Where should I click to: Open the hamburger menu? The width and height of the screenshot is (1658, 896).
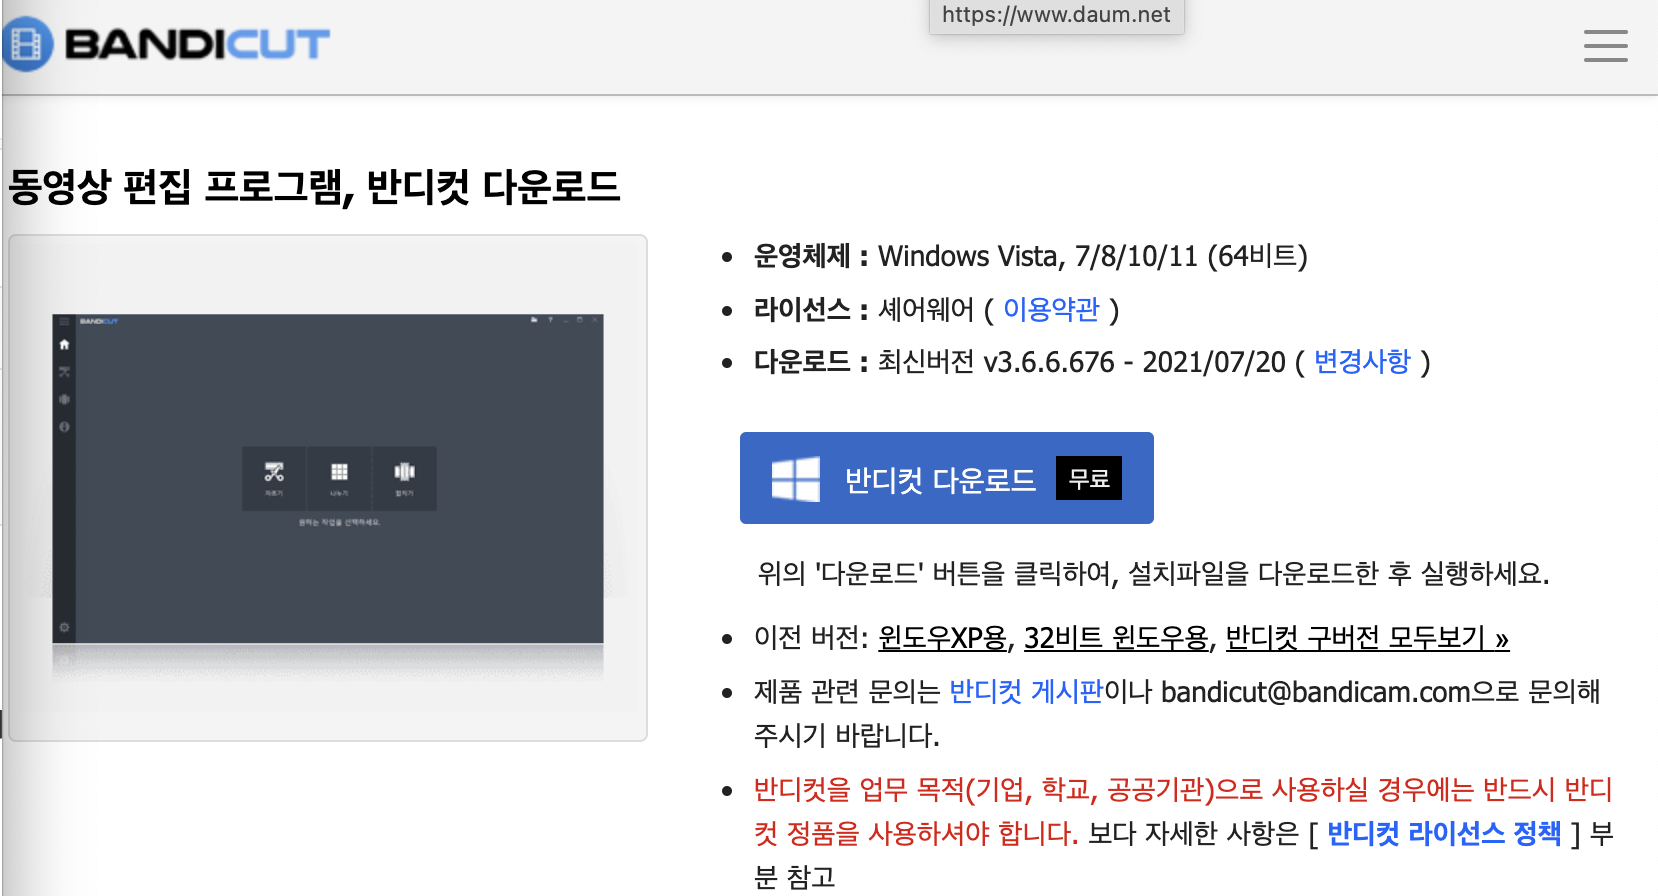[x=1605, y=46]
